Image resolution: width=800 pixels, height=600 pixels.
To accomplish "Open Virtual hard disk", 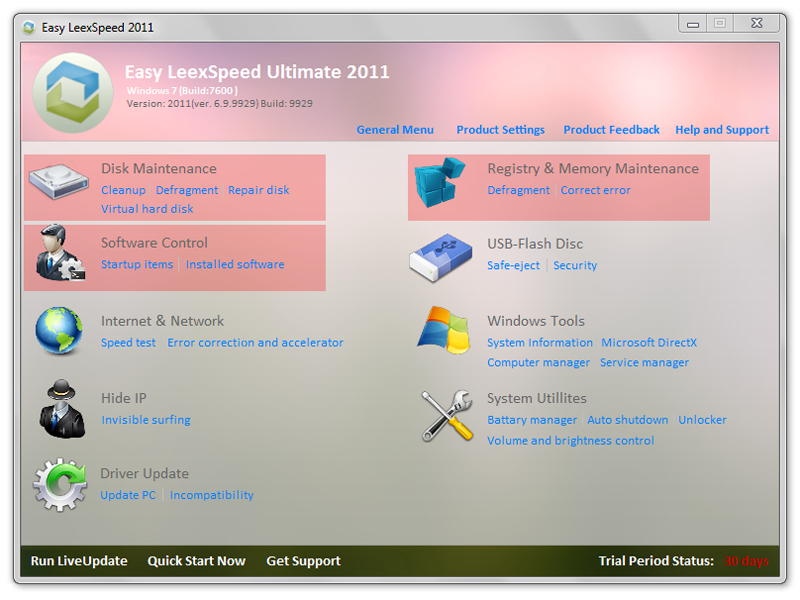I will [x=147, y=209].
